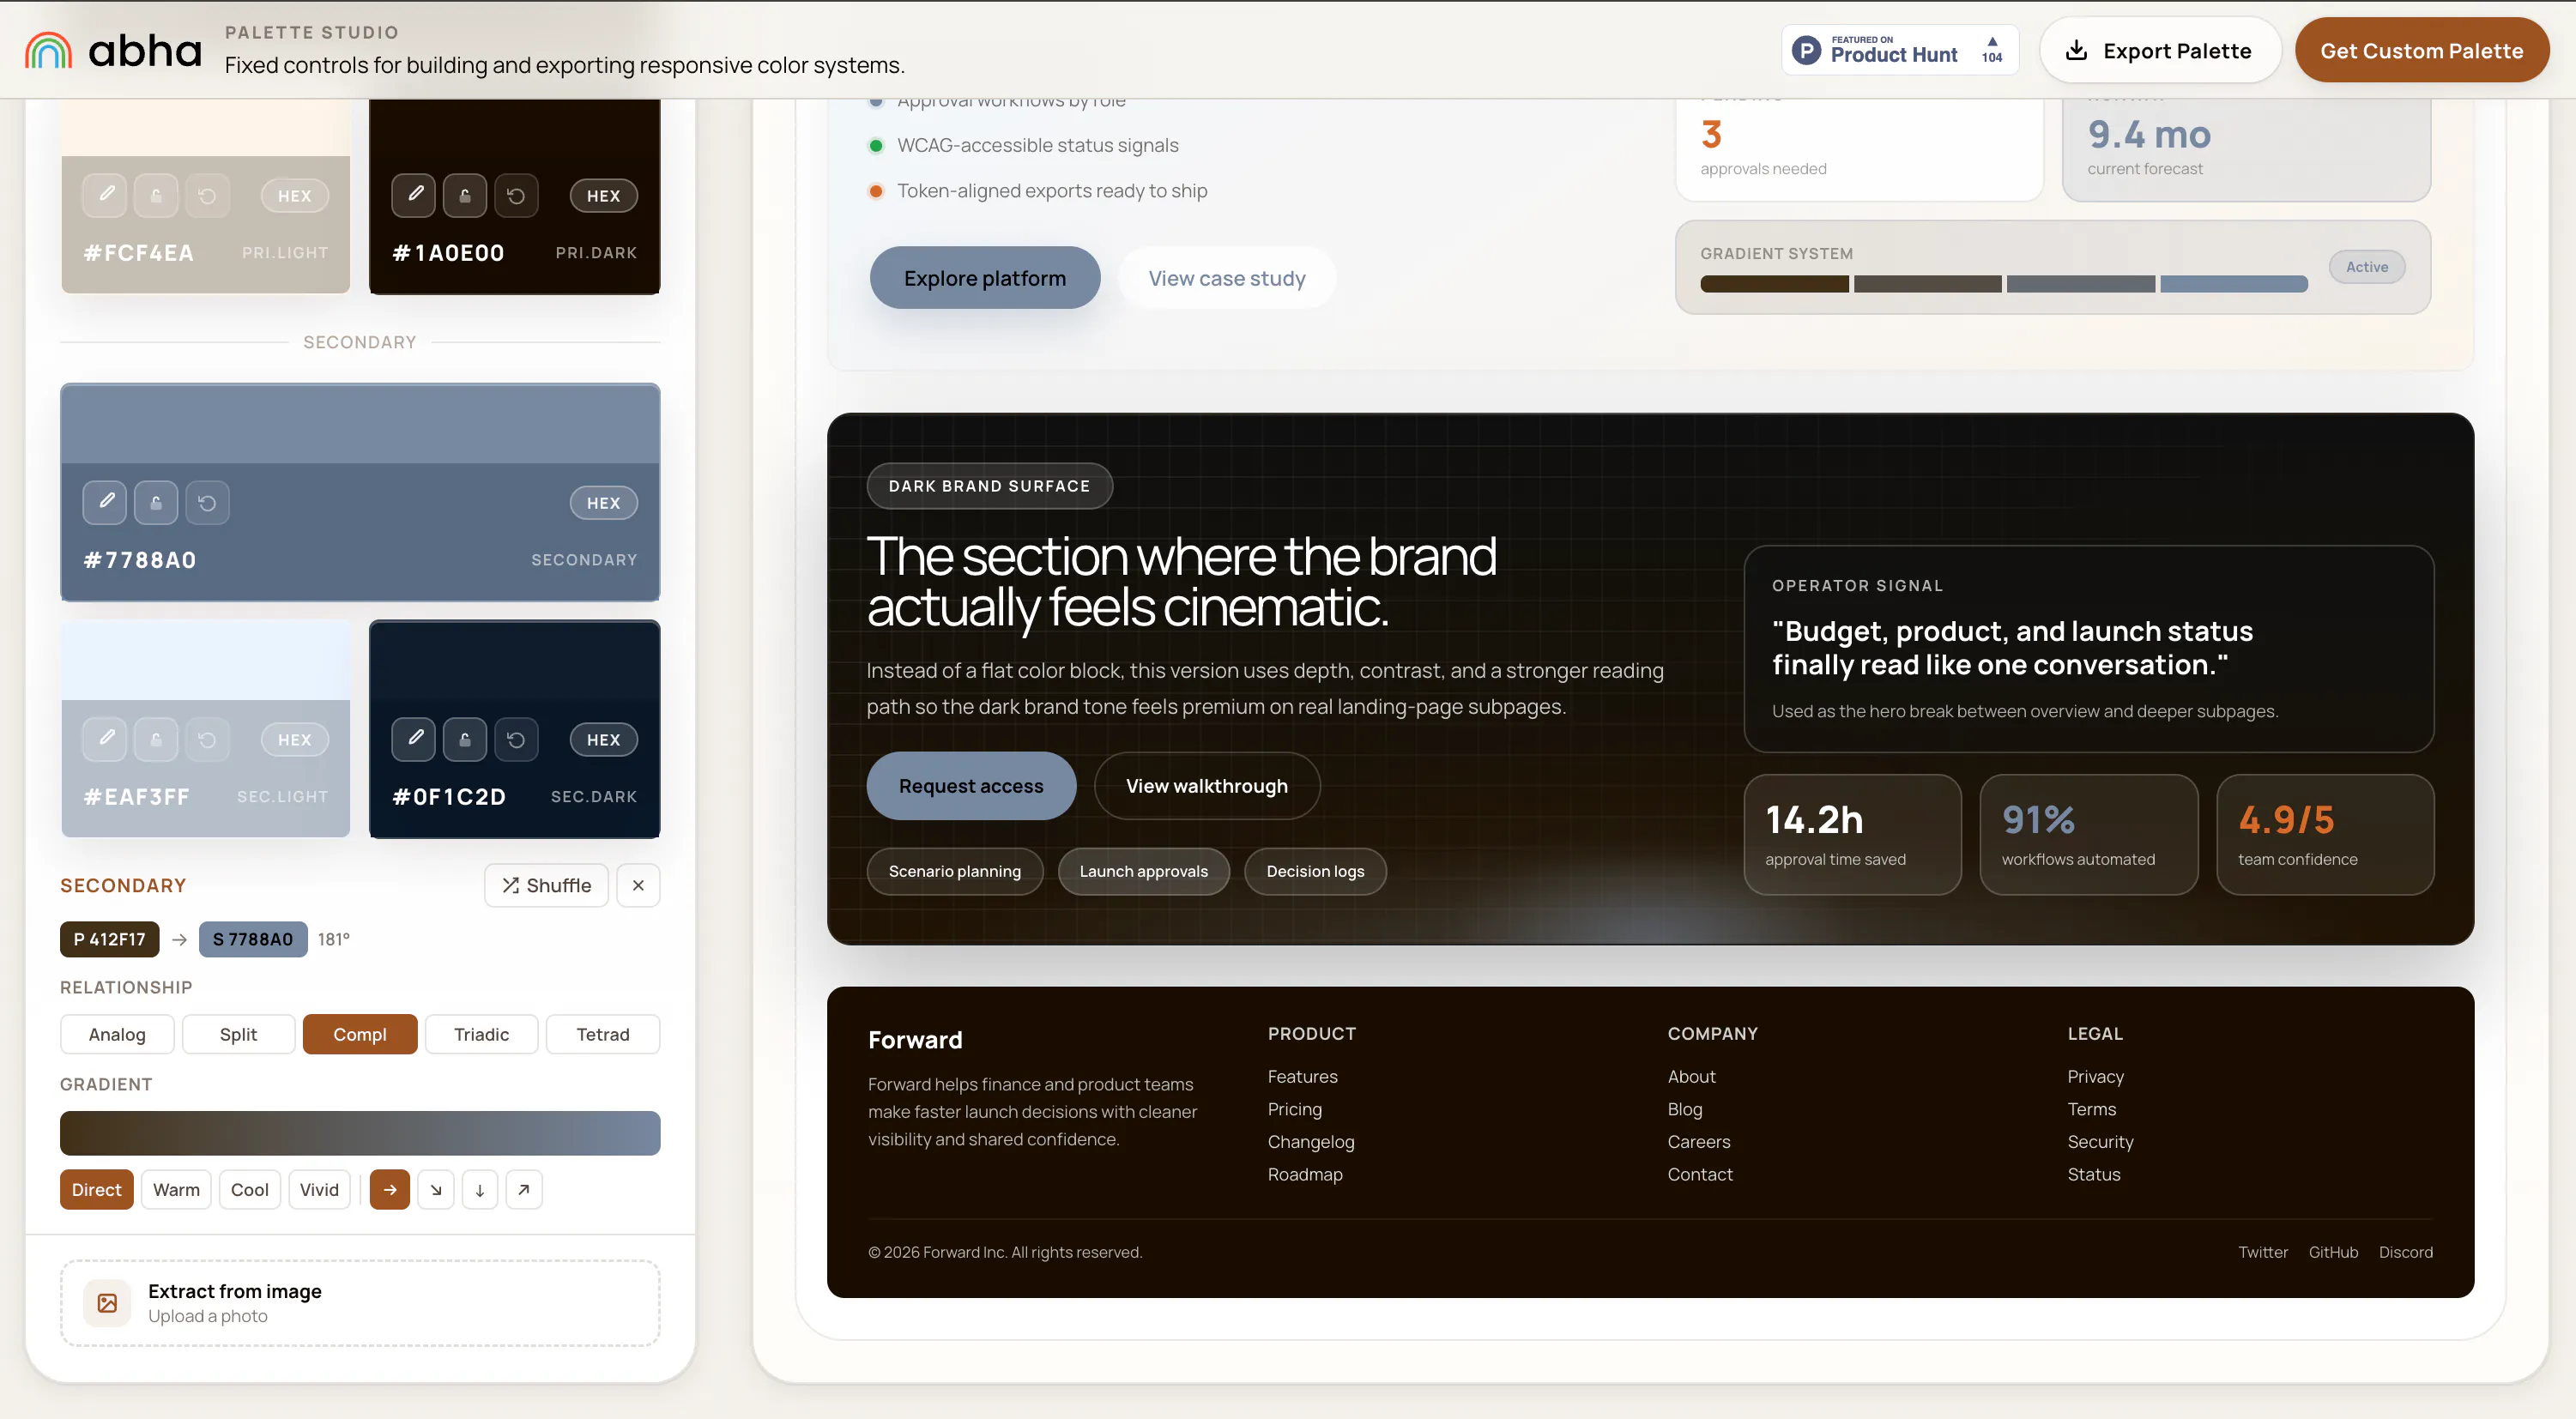Select the Split relationship option
The height and width of the screenshot is (1419, 2576).
click(238, 1034)
